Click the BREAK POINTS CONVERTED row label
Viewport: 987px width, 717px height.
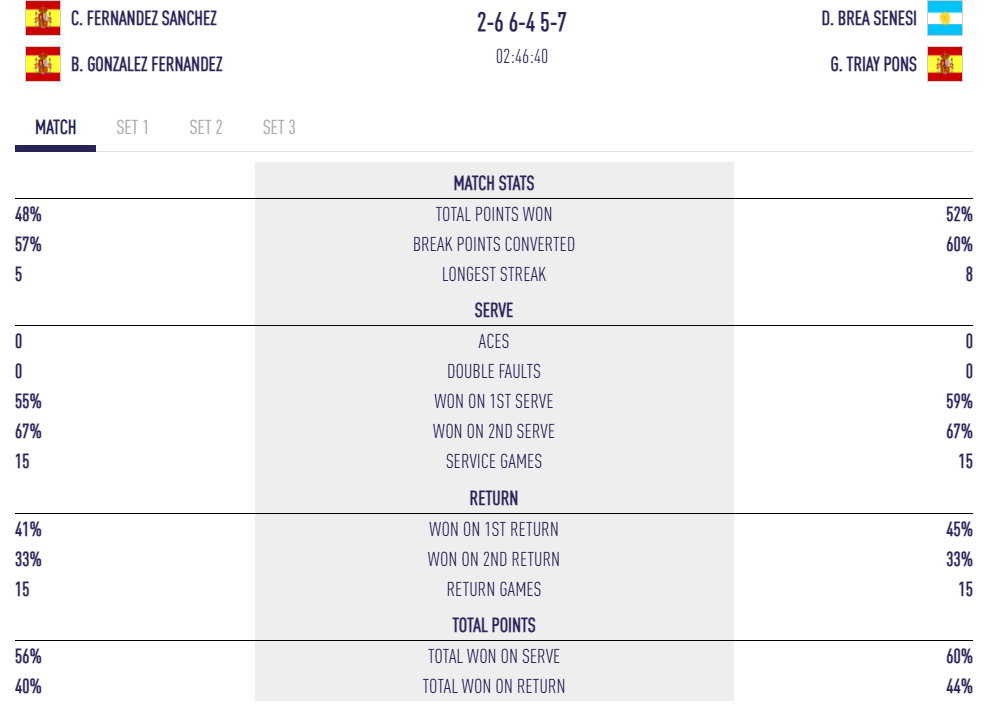tap(494, 244)
